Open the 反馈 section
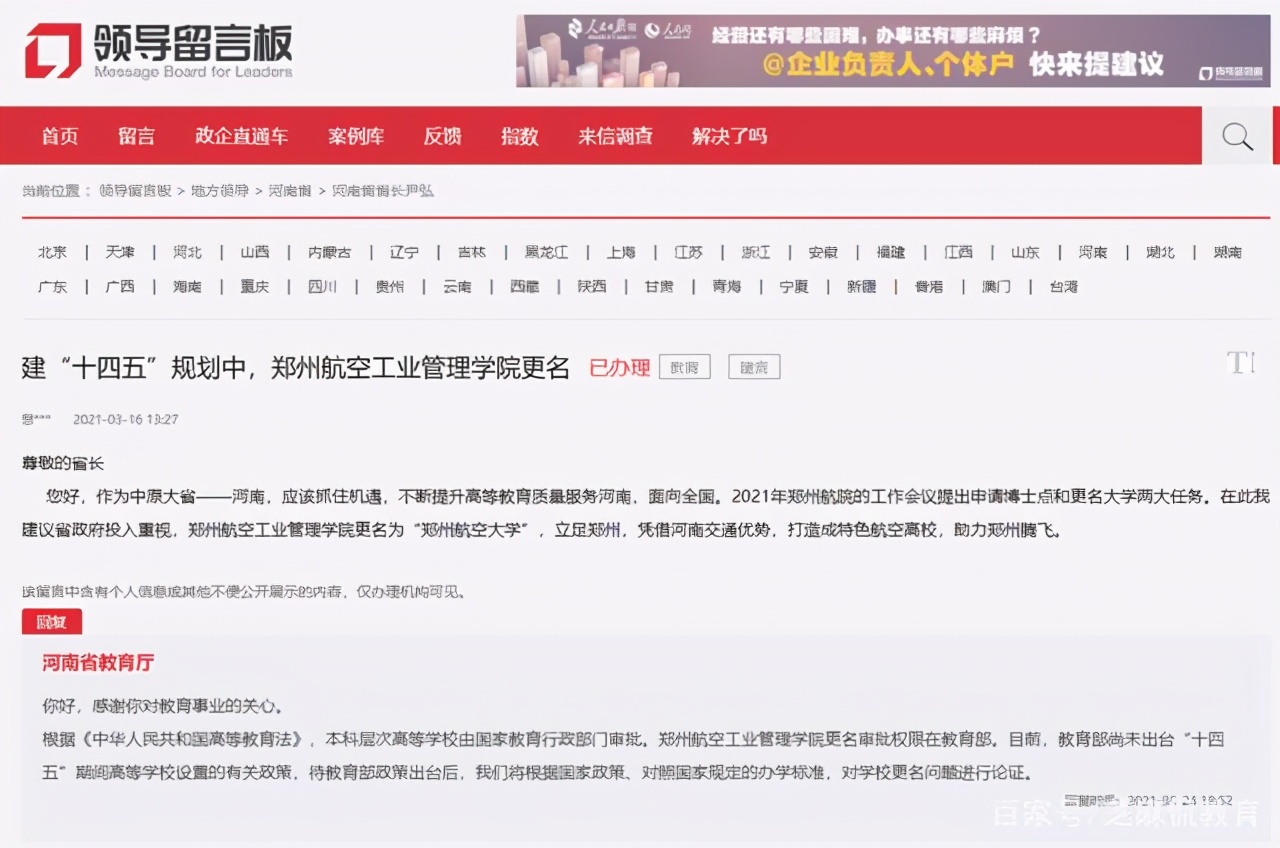The width and height of the screenshot is (1280, 848). (x=442, y=135)
